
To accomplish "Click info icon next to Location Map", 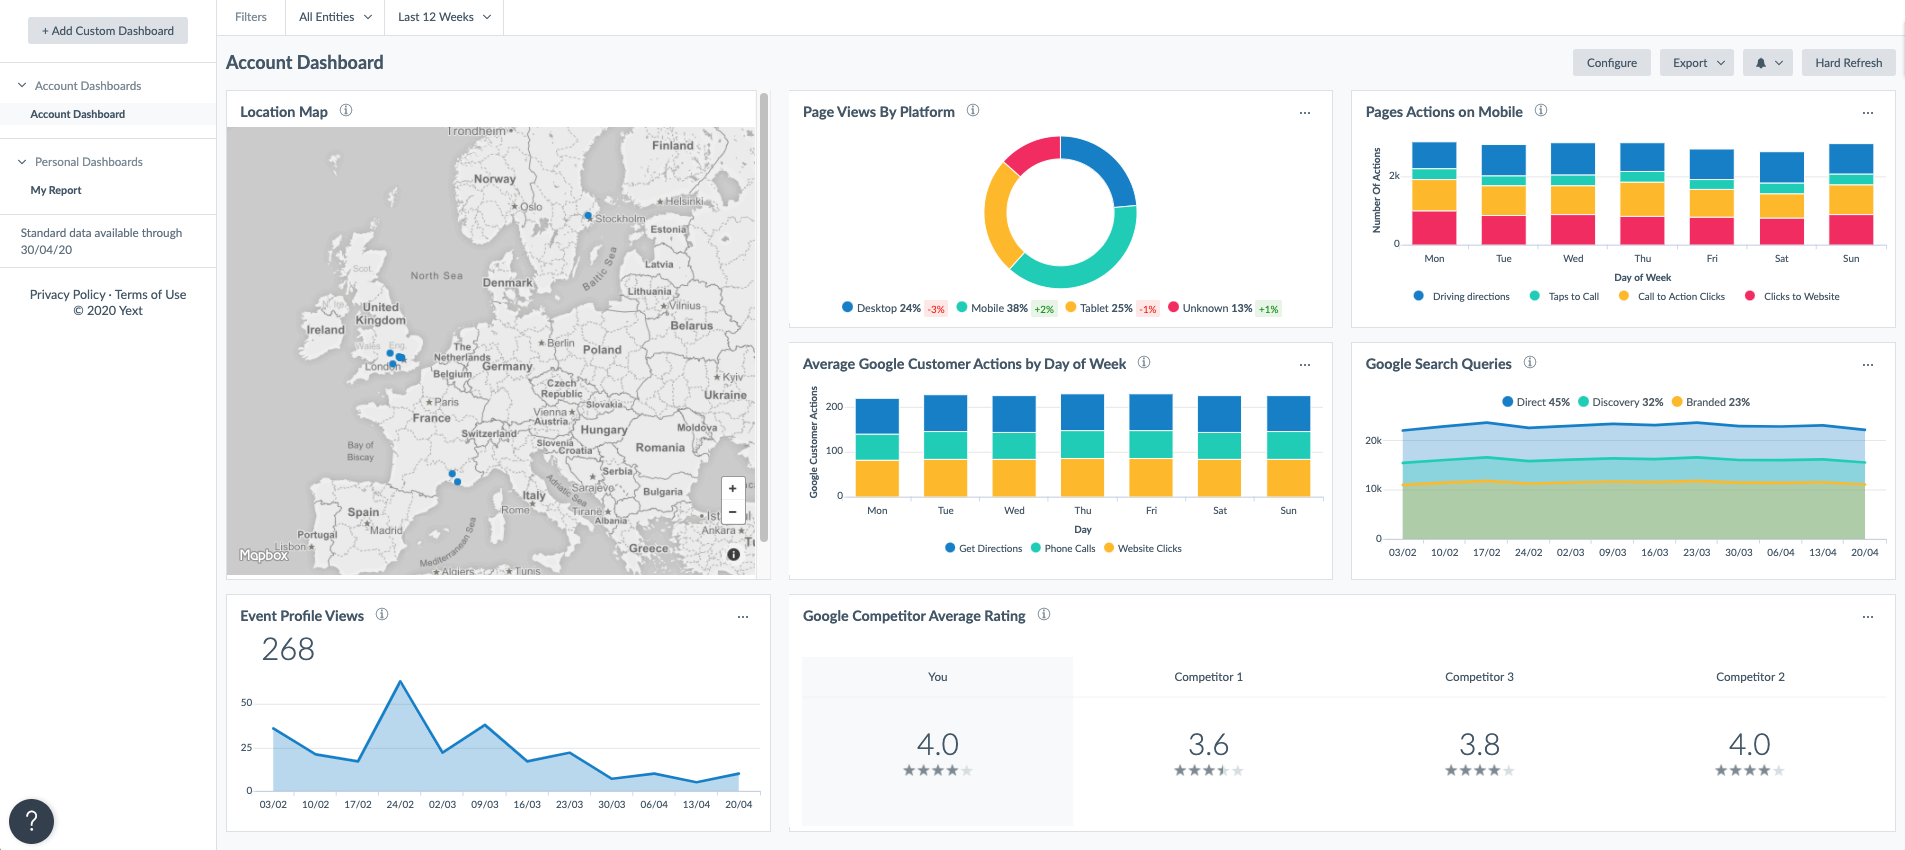I will click(346, 111).
